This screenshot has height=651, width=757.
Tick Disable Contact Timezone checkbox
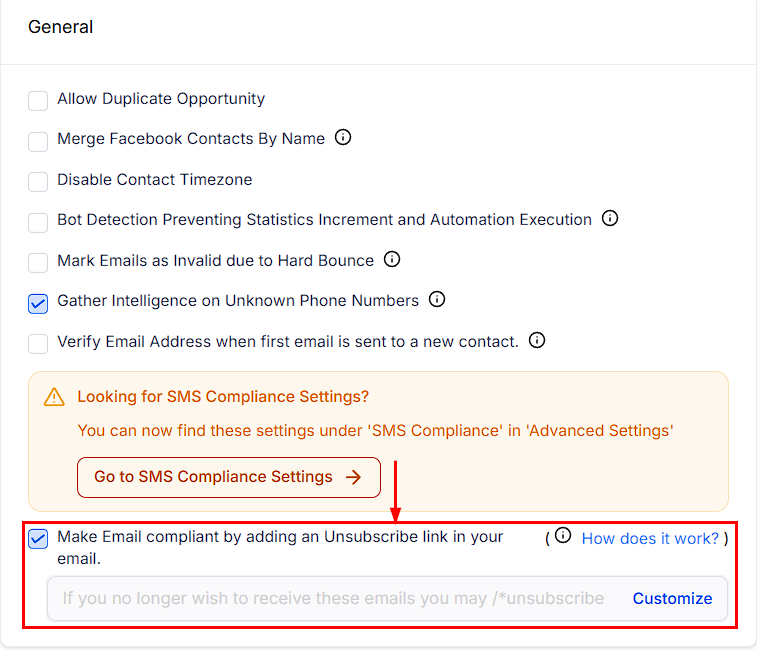[38, 182]
